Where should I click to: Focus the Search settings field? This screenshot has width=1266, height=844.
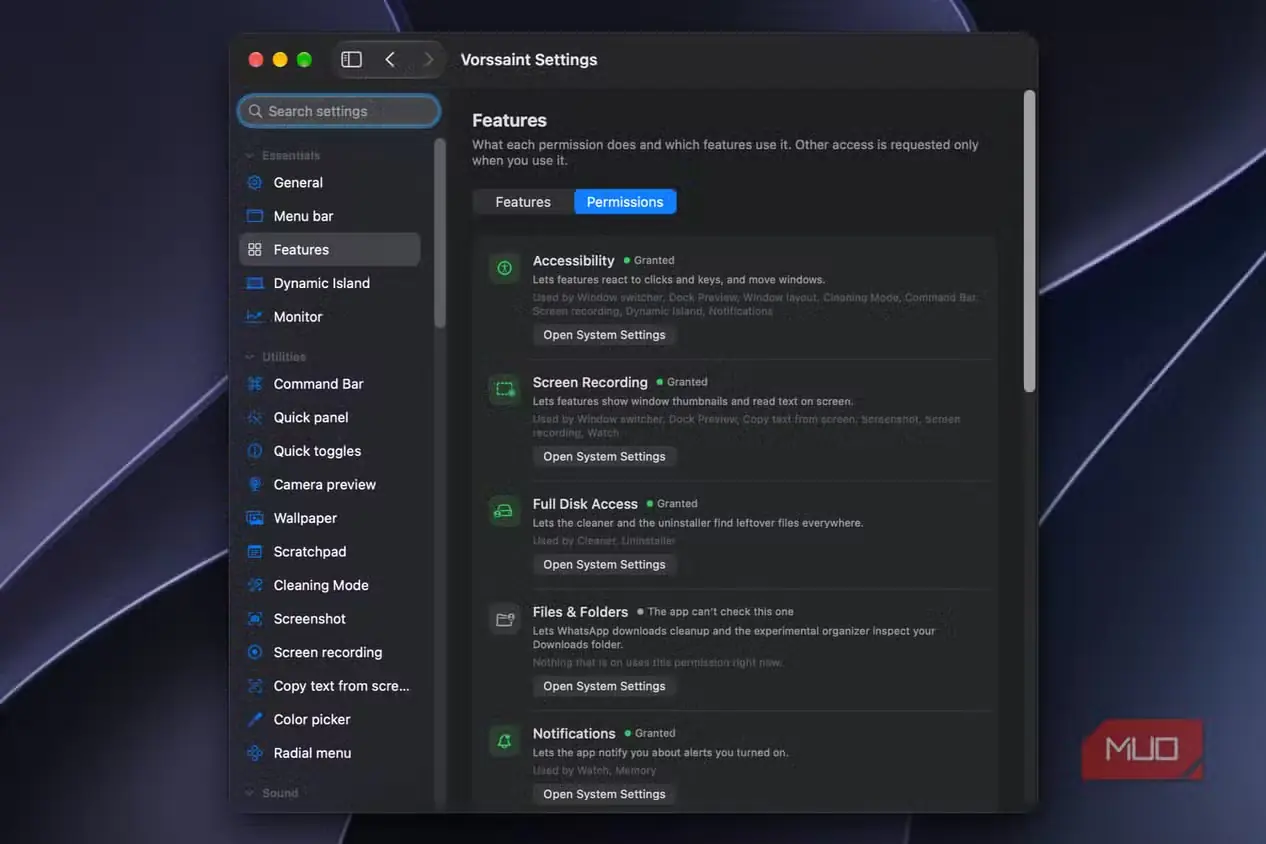pos(339,111)
